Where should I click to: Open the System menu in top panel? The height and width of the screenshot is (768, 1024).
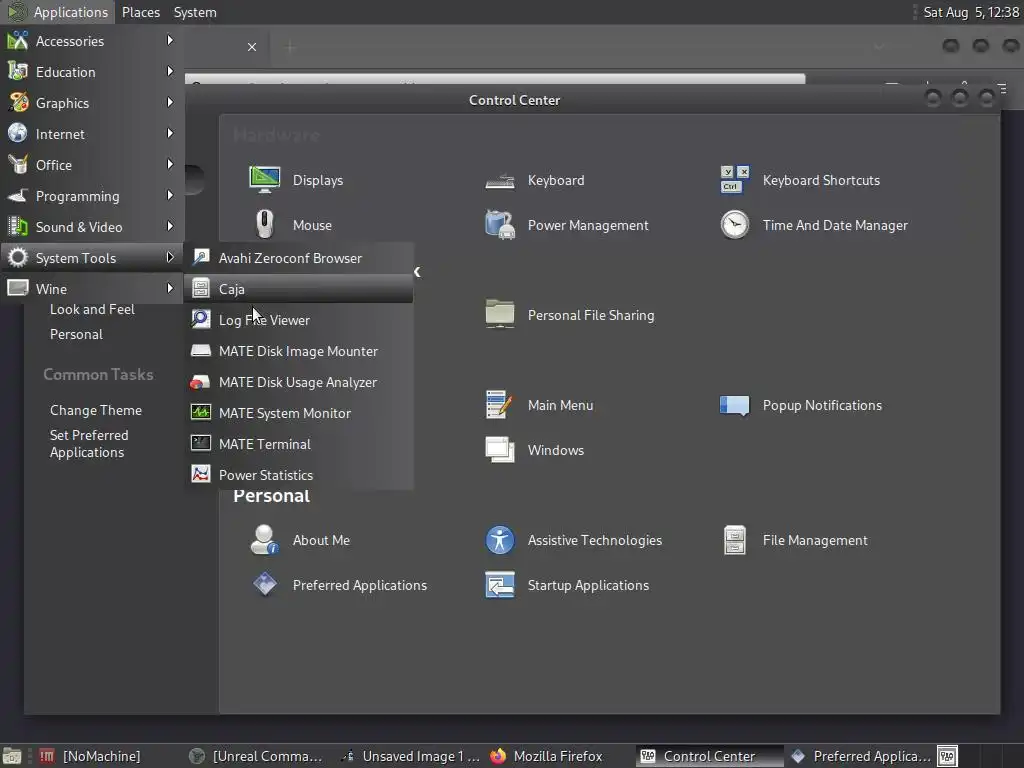[195, 12]
